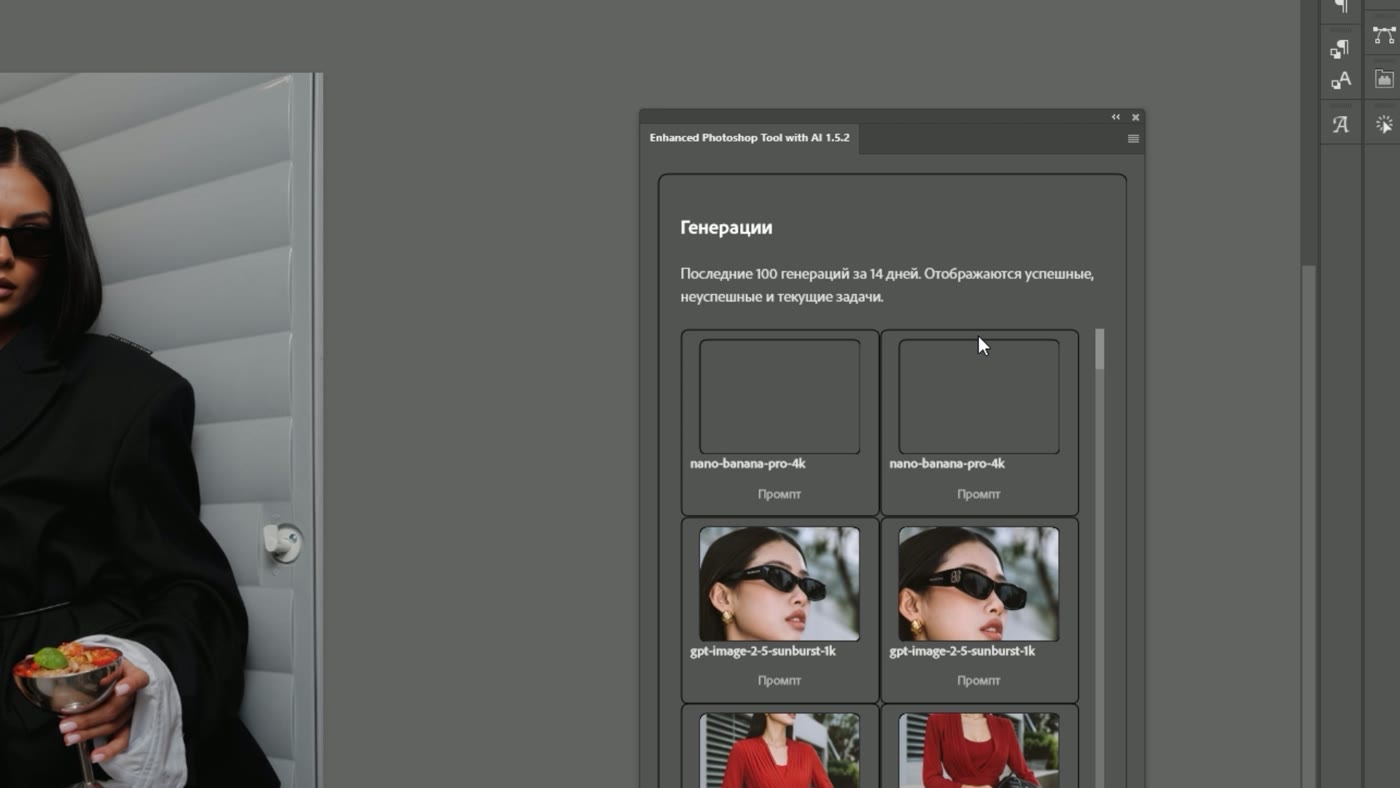Open the left nano-banana-pro-4k empty thumbnail

pyautogui.click(x=779, y=396)
